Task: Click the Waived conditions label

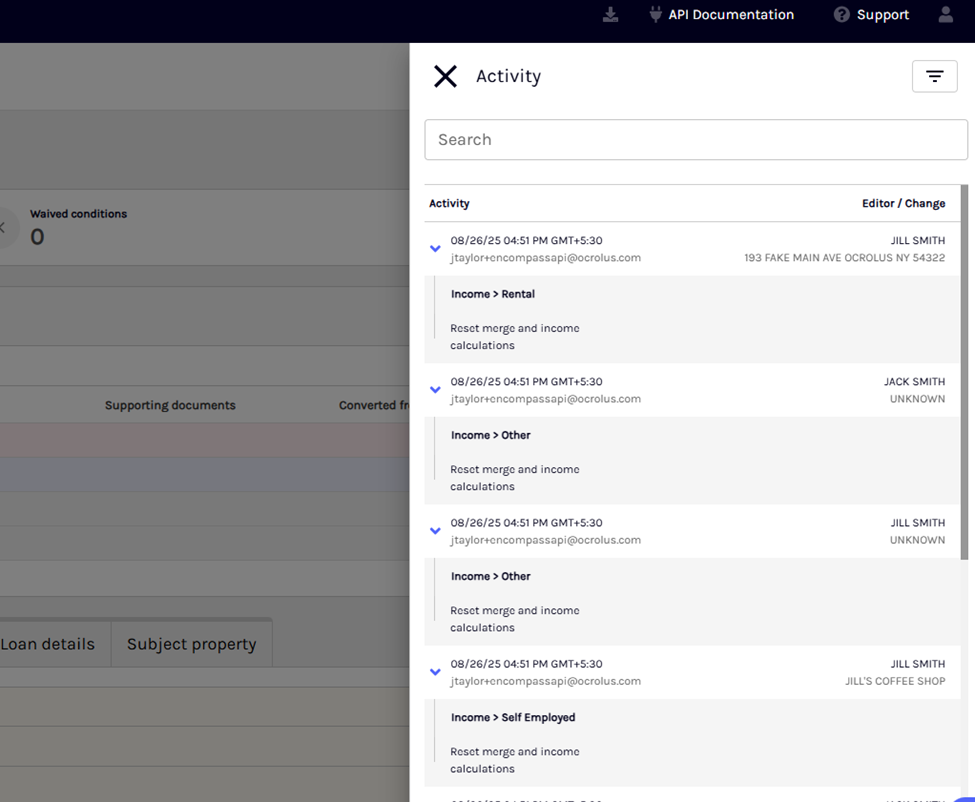Action: click(x=78, y=214)
